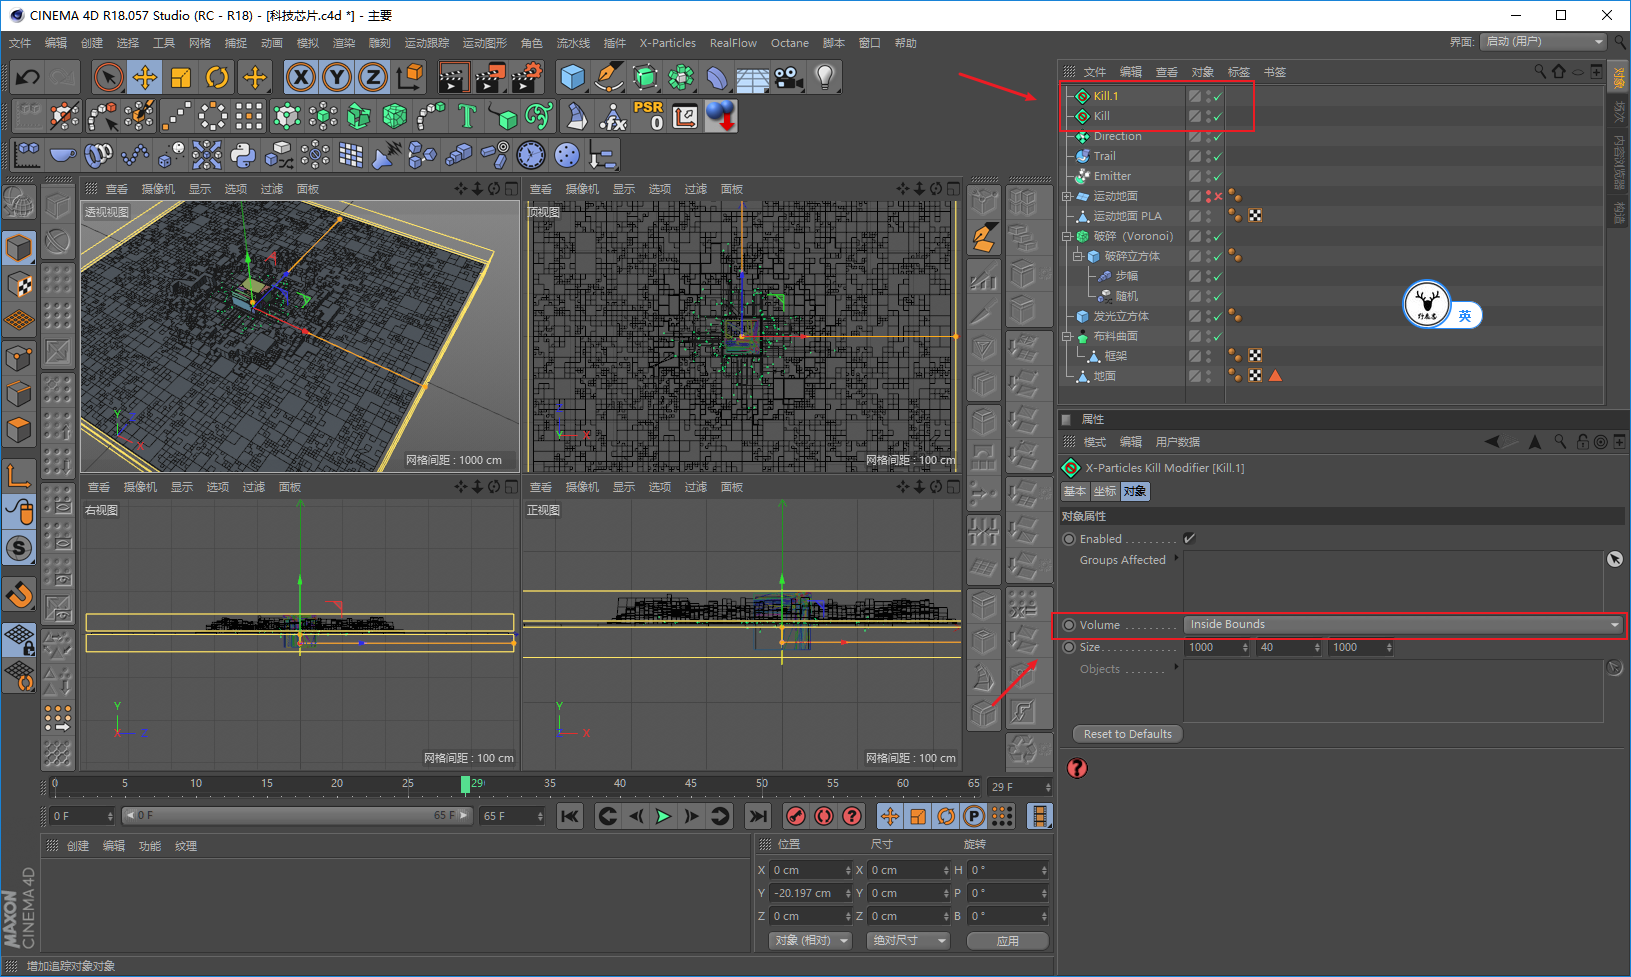Toggle the Enabled checkbox
Screen dimensions: 1631x977
(x=1189, y=539)
